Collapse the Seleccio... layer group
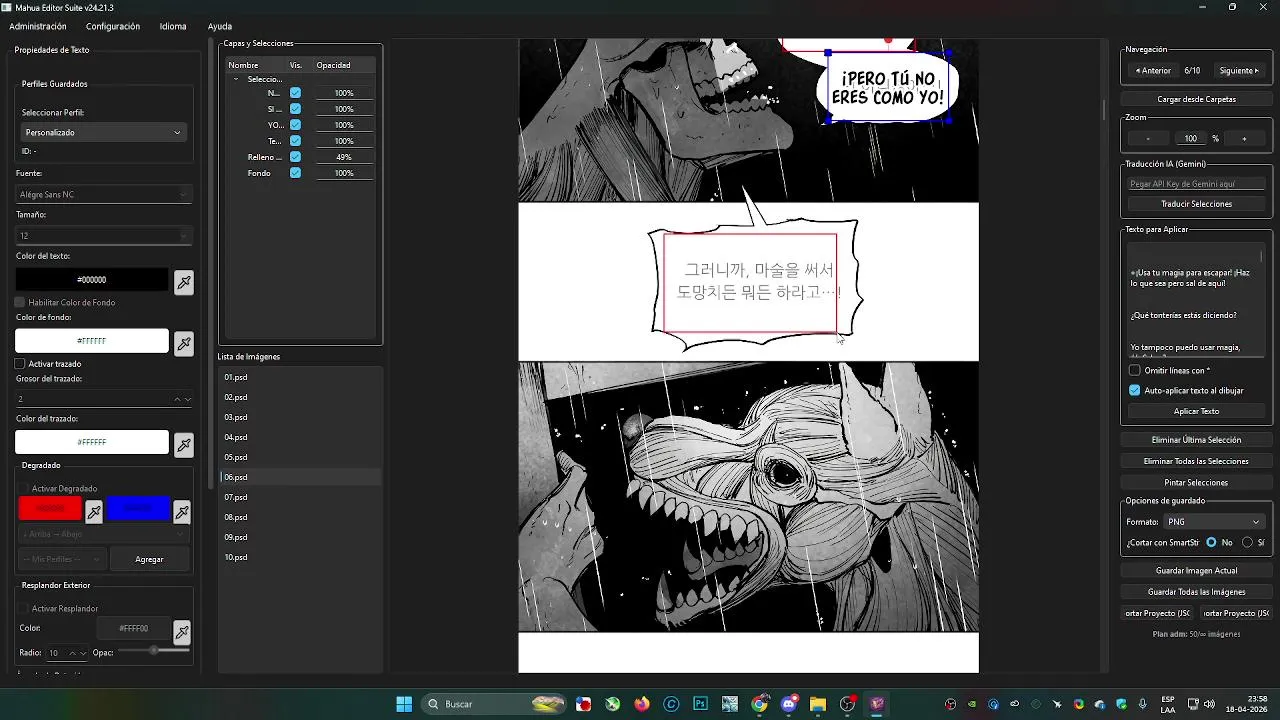 click(236, 79)
